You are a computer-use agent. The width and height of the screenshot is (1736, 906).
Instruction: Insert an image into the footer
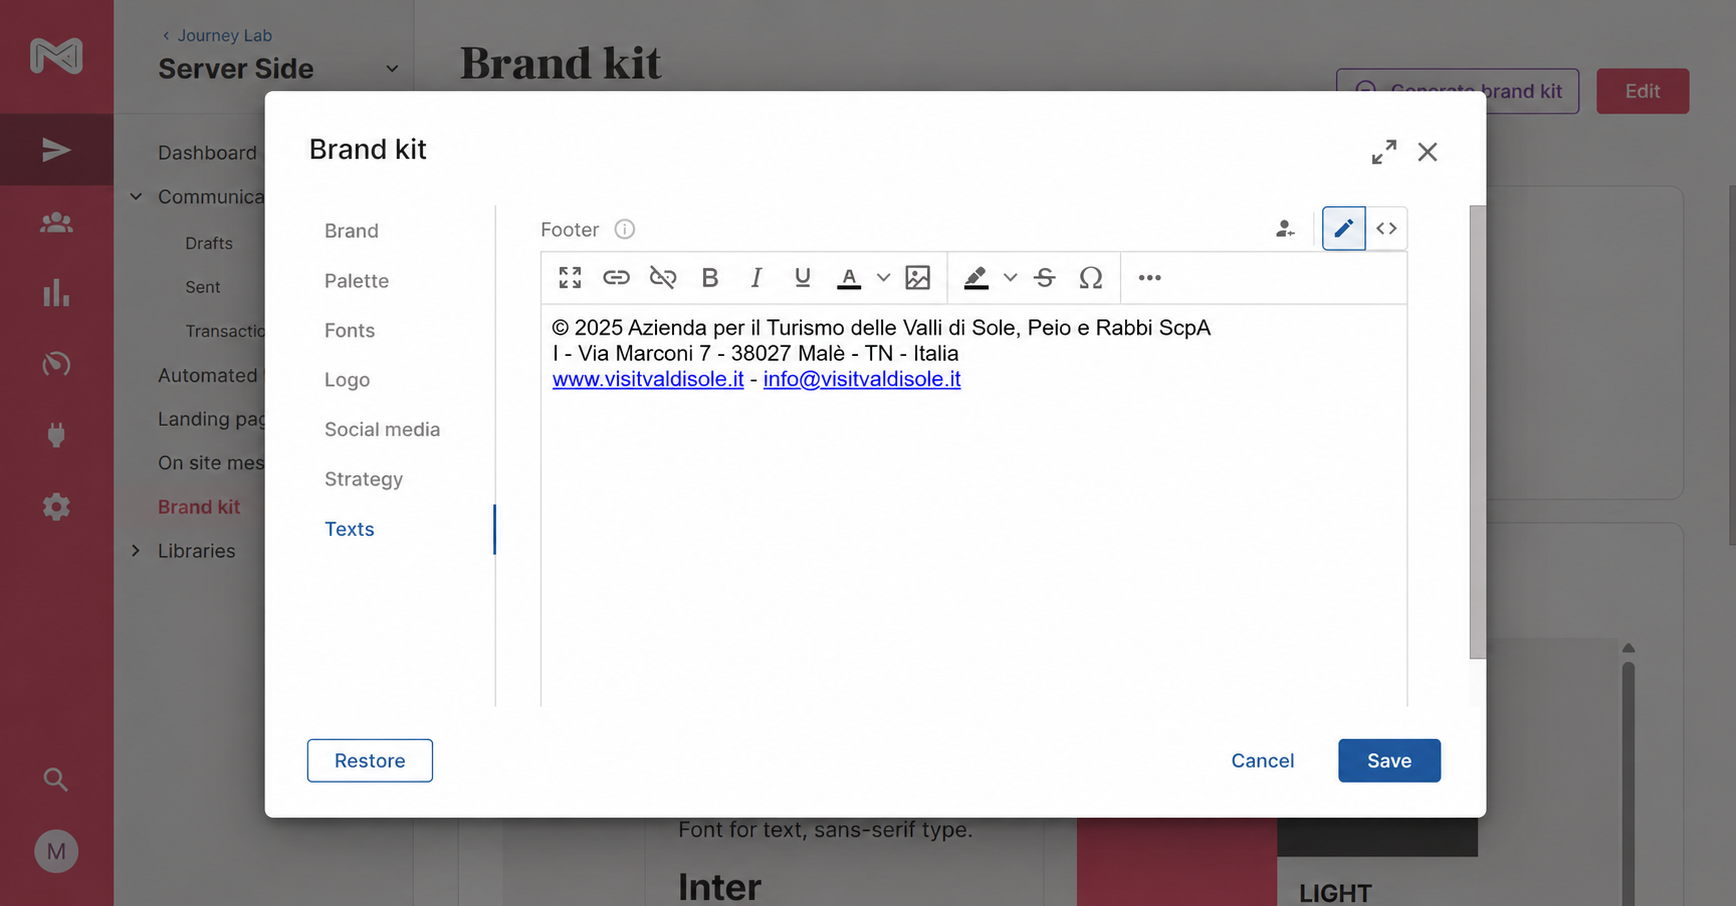coord(917,278)
